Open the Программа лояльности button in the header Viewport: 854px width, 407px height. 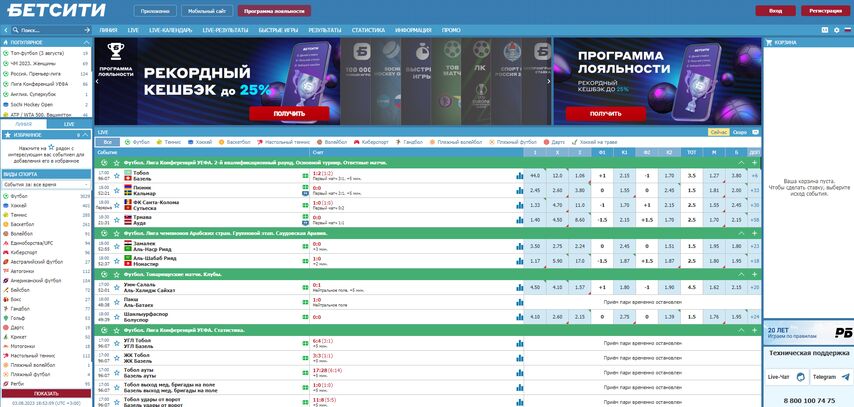point(274,11)
